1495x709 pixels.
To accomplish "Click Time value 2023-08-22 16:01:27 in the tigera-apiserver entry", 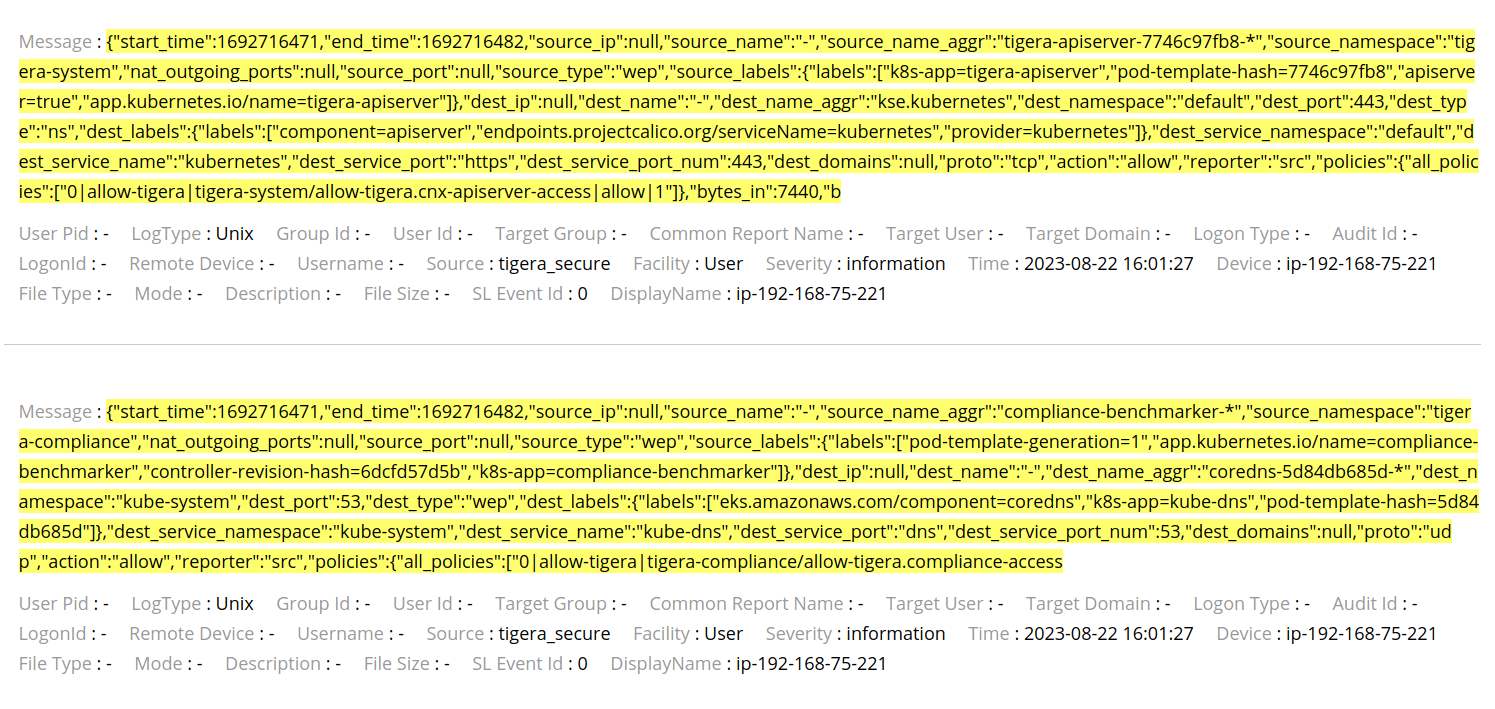I will pyautogui.click(x=1109, y=264).
